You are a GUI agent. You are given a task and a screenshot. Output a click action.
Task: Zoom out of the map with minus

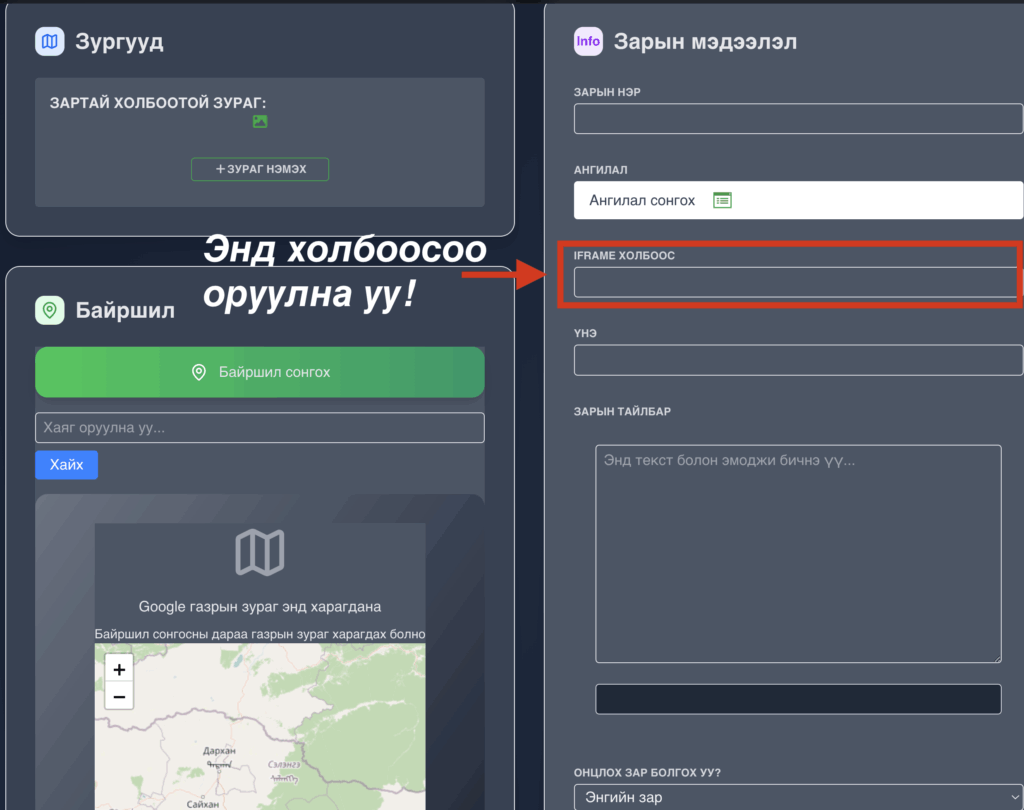(x=119, y=696)
